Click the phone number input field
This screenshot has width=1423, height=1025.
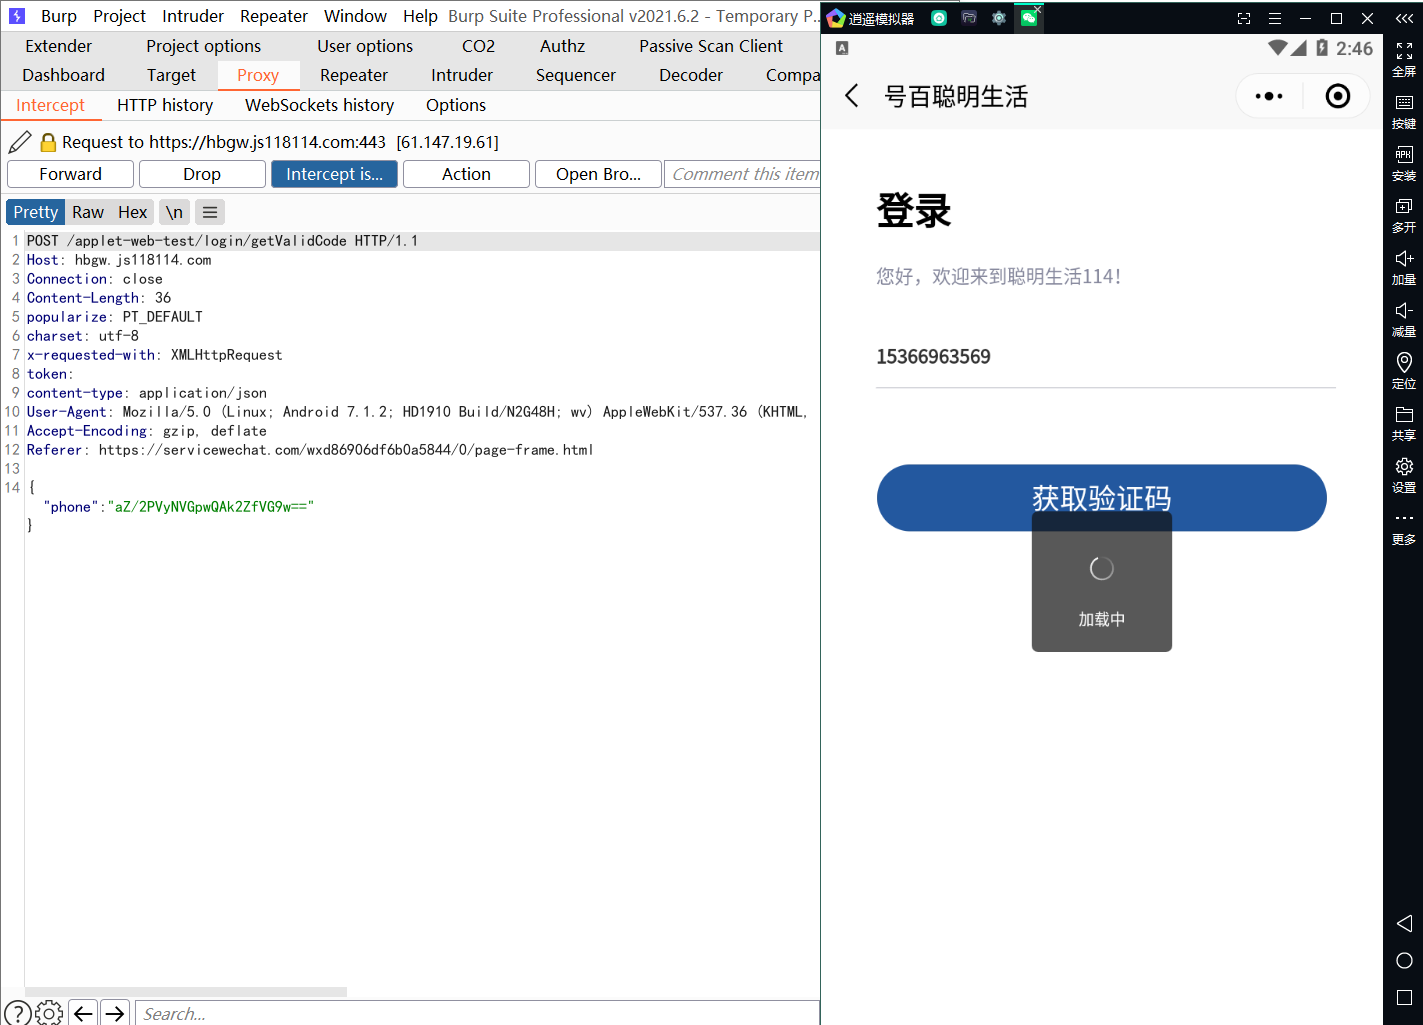click(1105, 357)
